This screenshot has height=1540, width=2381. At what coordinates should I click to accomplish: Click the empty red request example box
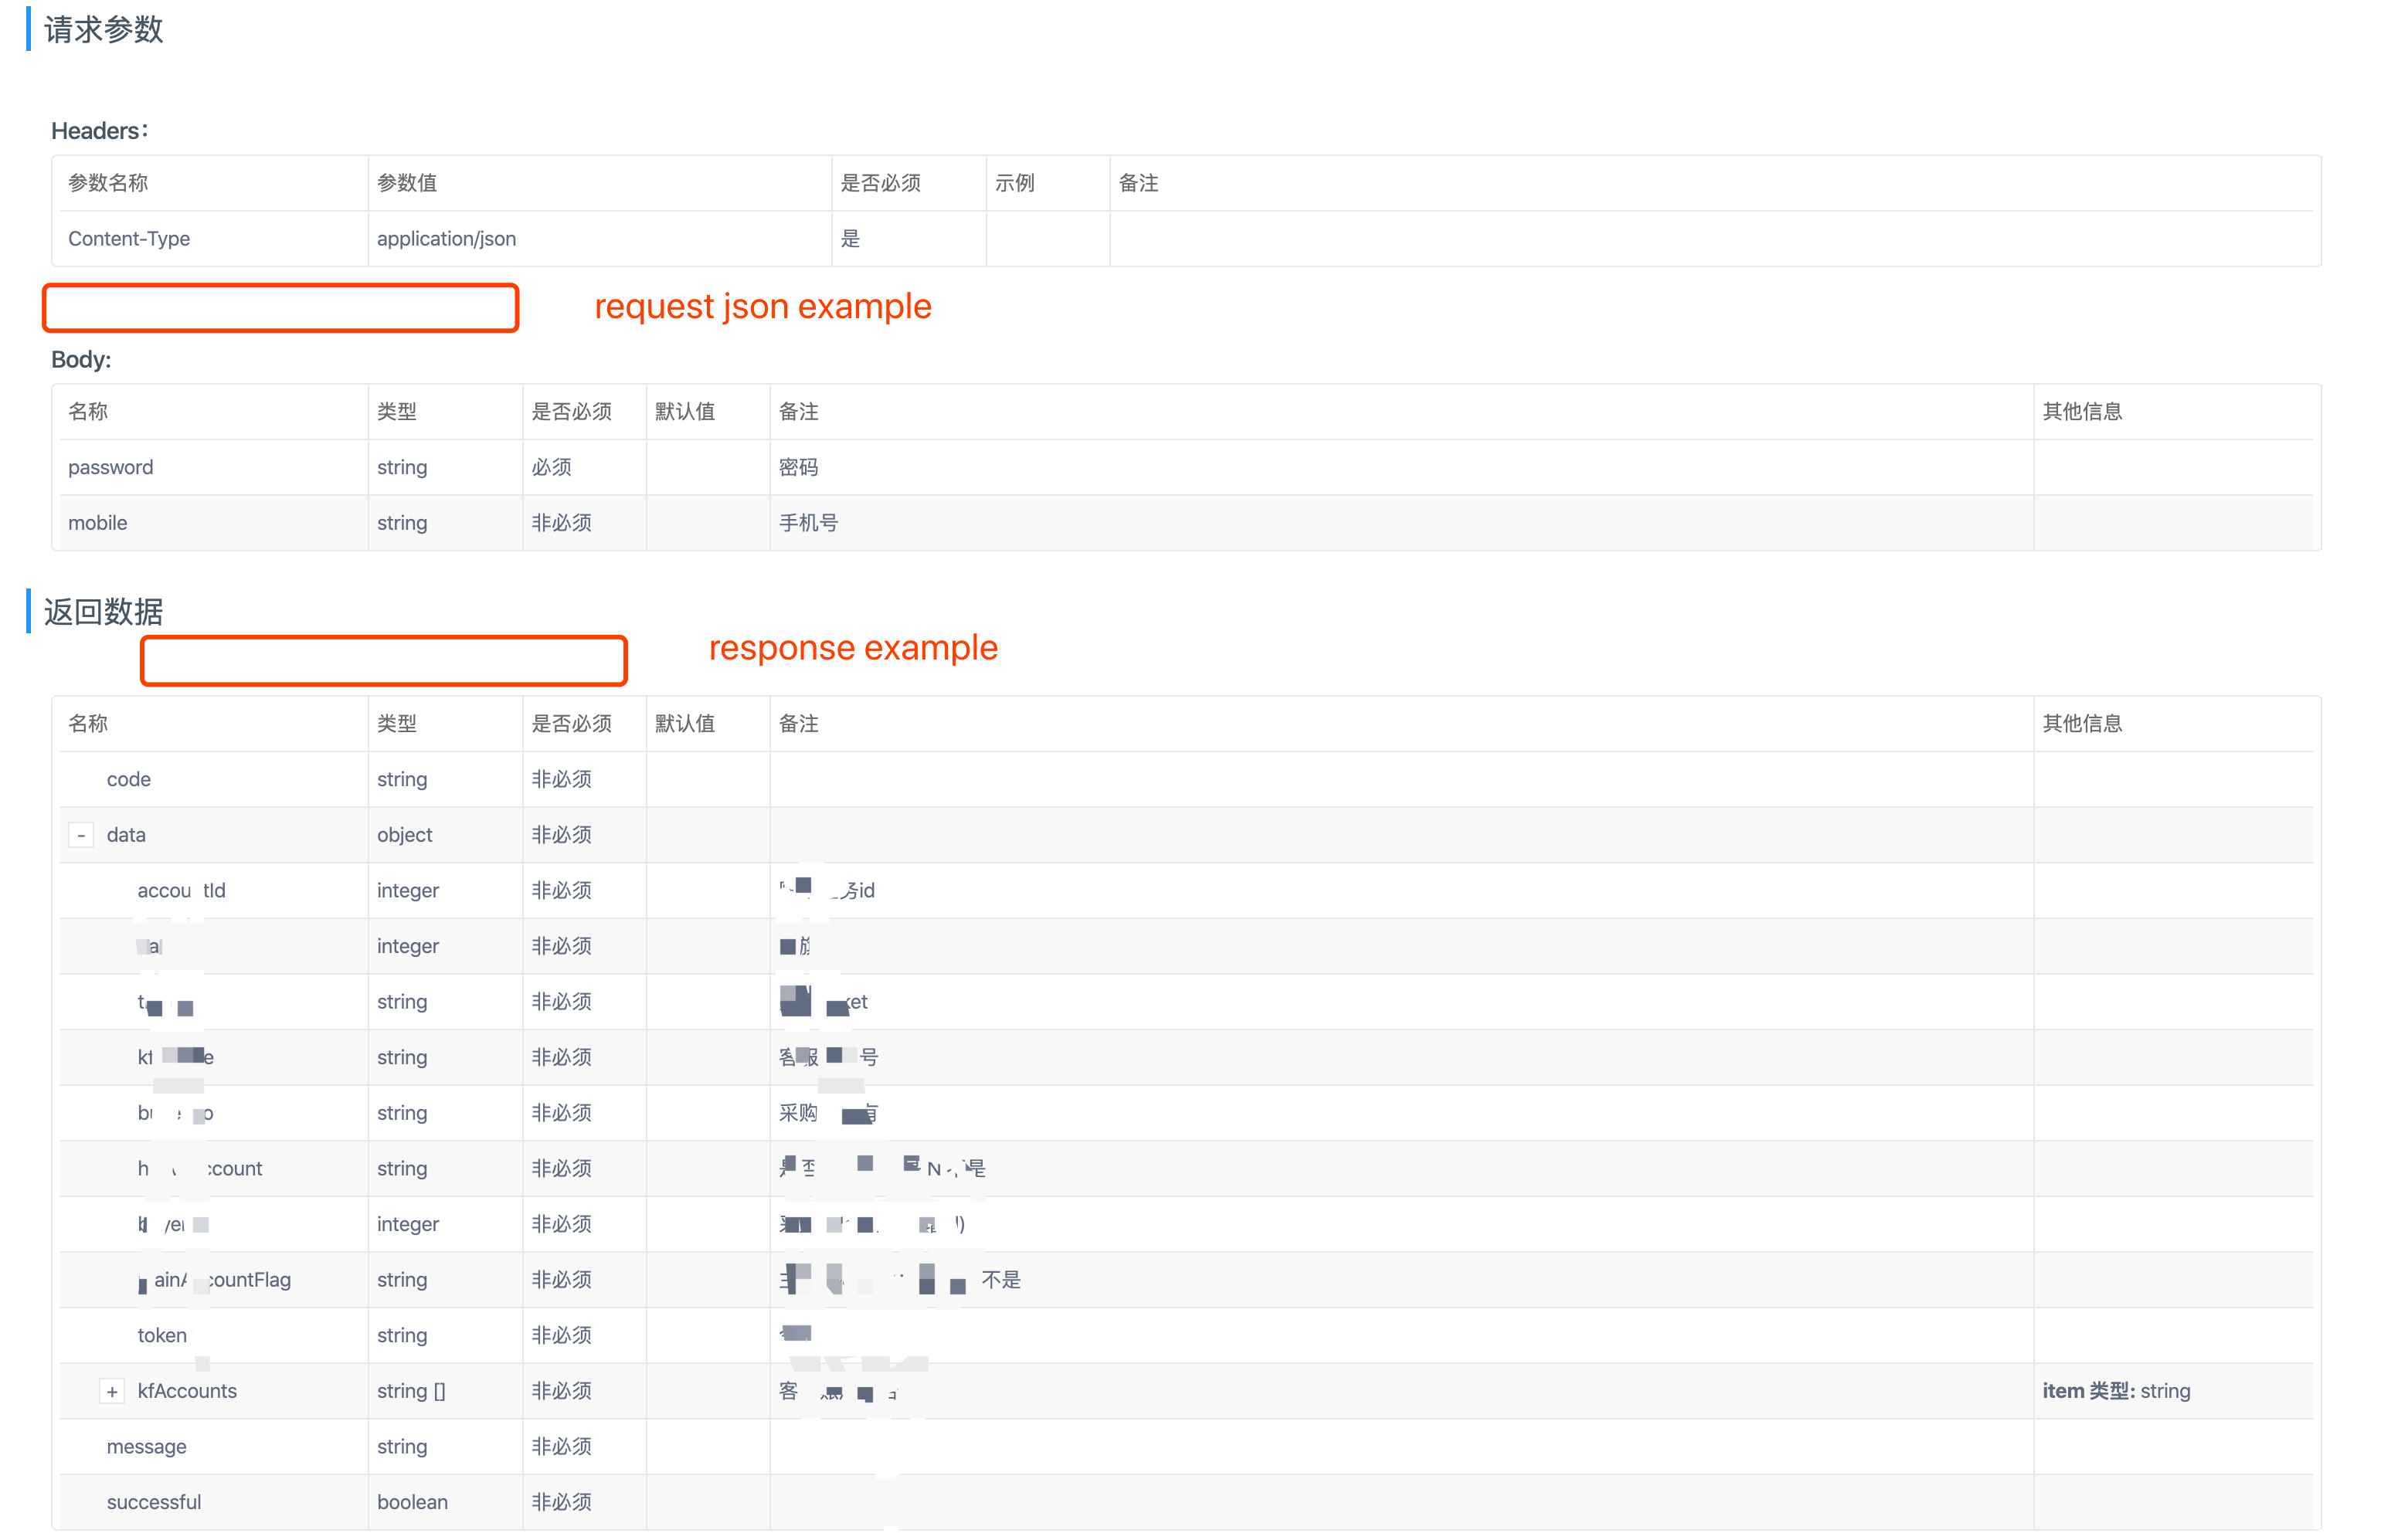pos(280,308)
